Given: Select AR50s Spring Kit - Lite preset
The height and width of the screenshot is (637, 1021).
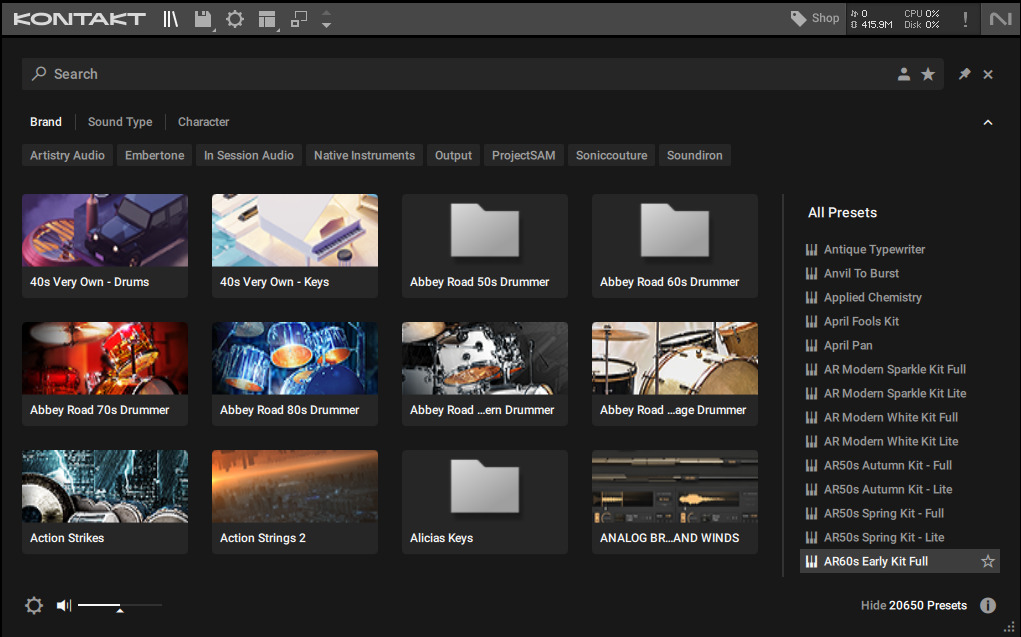Looking at the screenshot, I should click(x=900, y=538).
